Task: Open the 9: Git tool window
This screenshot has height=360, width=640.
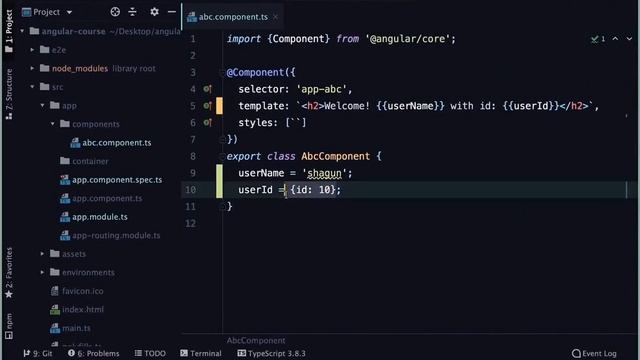Action: 38,353
